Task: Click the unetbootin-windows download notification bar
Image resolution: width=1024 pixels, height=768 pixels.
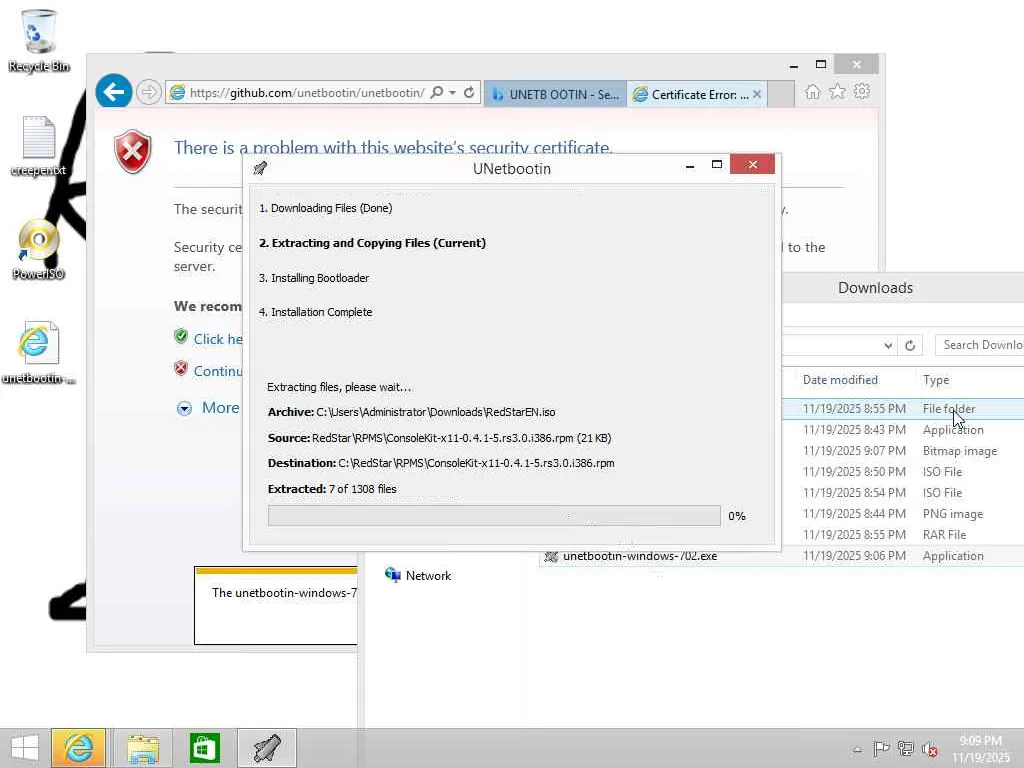Action: pos(276,605)
